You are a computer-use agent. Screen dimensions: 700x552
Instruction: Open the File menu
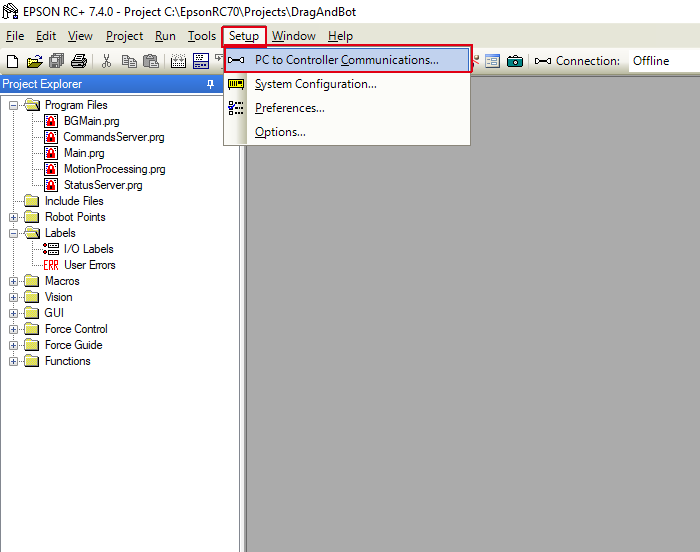click(15, 36)
